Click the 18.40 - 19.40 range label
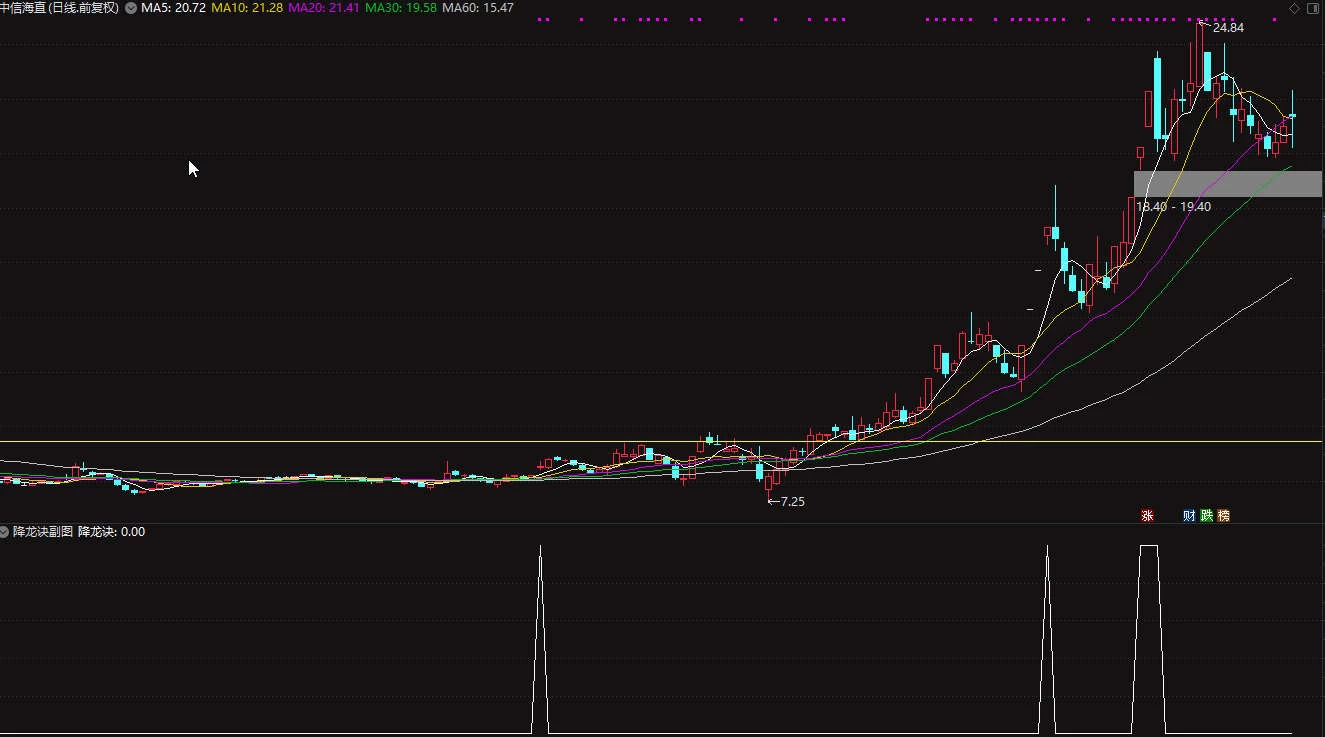The width and height of the screenshot is (1325, 737). coord(1173,207)
